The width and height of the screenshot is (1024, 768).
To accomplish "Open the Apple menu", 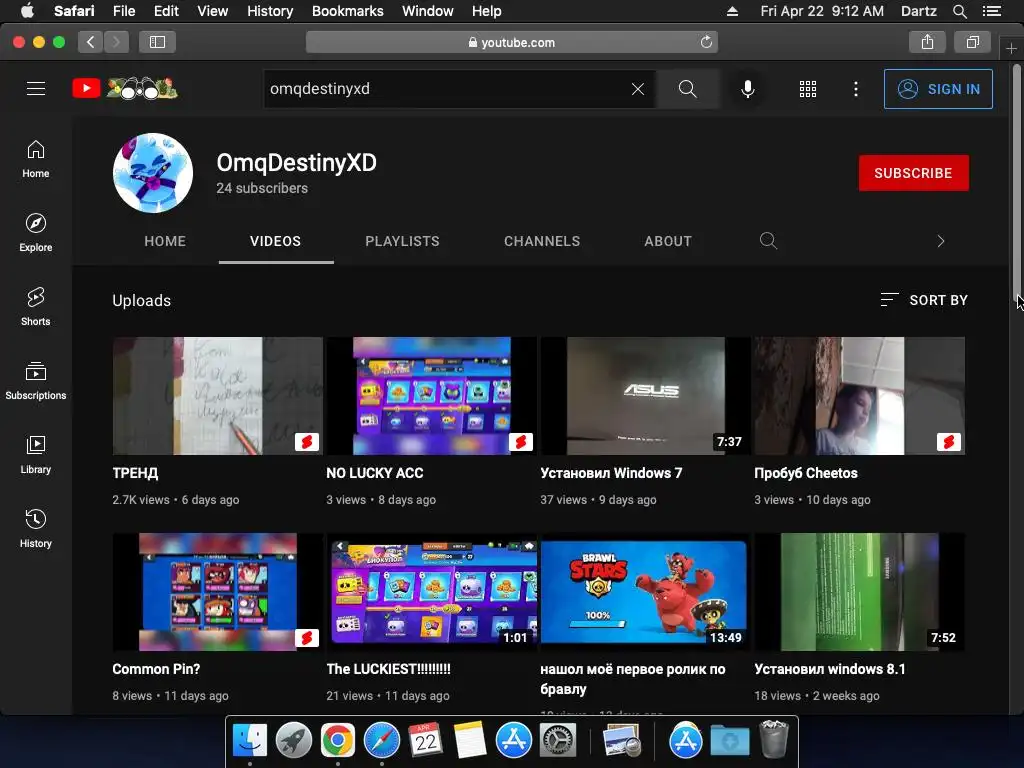I will (x=27, y=11).
